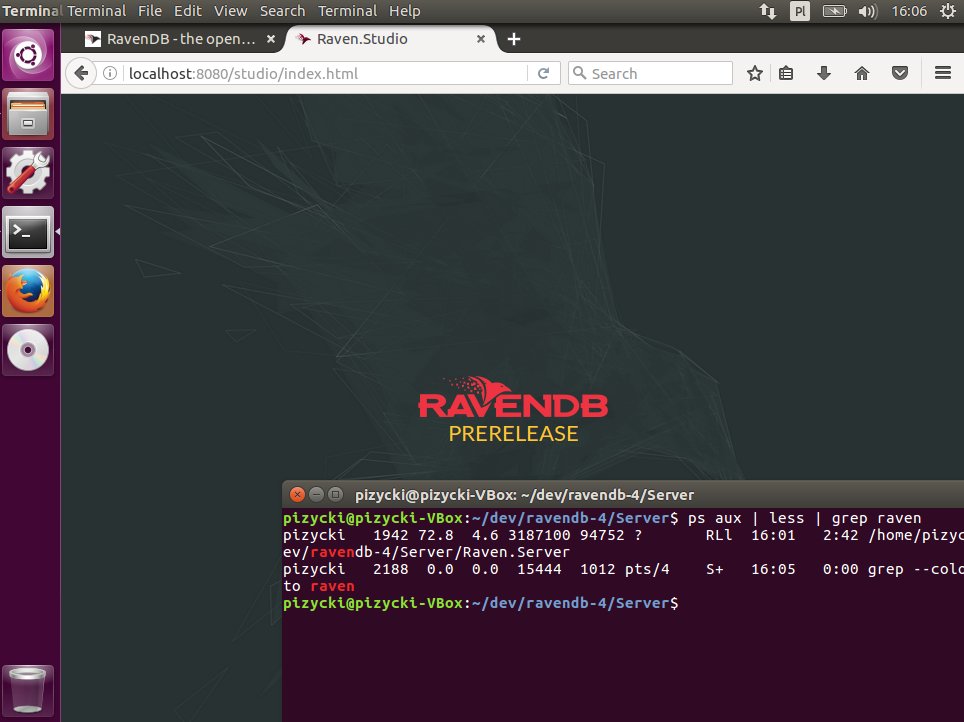Go back with Firefox back arrow
Image resolution: width=964 pixels, height=722 pixels.
(x=81, y=74)
